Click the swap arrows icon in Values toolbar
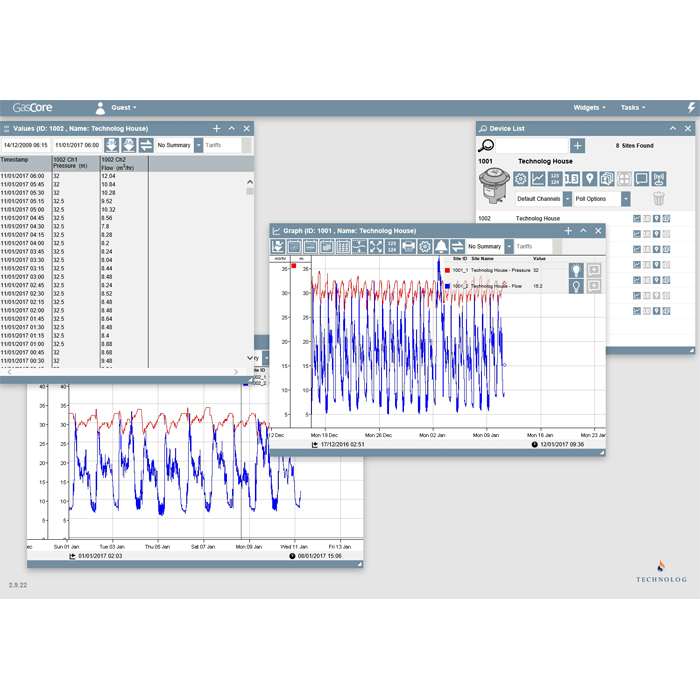Viewport: 700px width, 700px height. (146, 145)
